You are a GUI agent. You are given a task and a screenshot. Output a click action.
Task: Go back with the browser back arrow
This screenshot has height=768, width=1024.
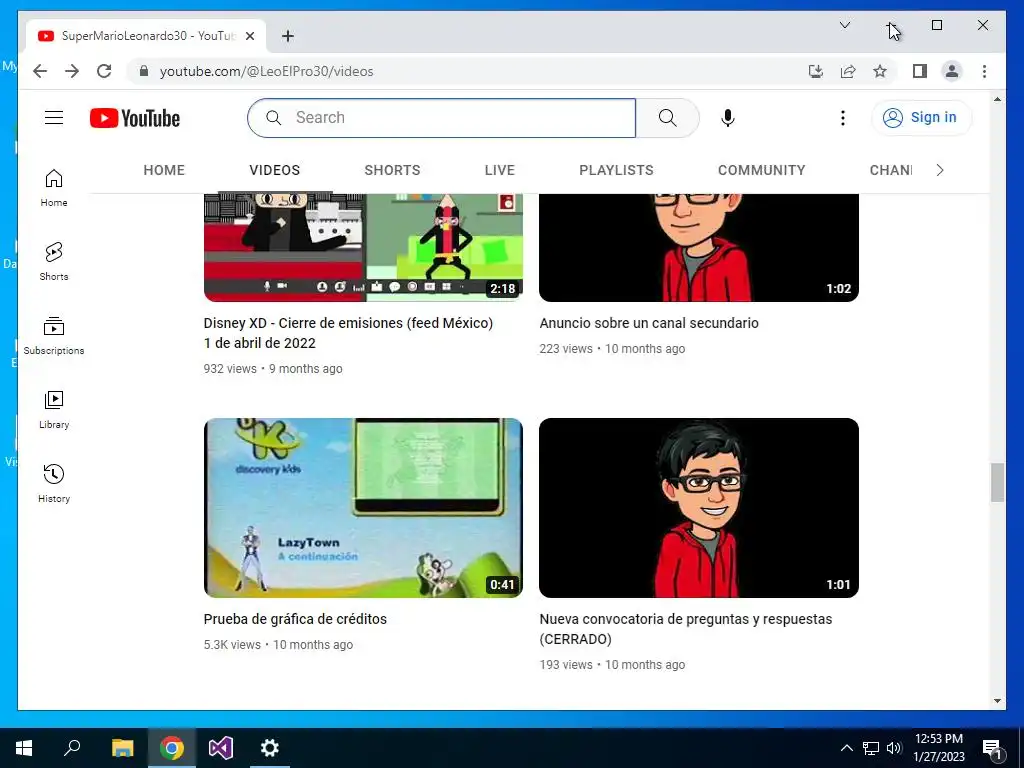point(40,71)
